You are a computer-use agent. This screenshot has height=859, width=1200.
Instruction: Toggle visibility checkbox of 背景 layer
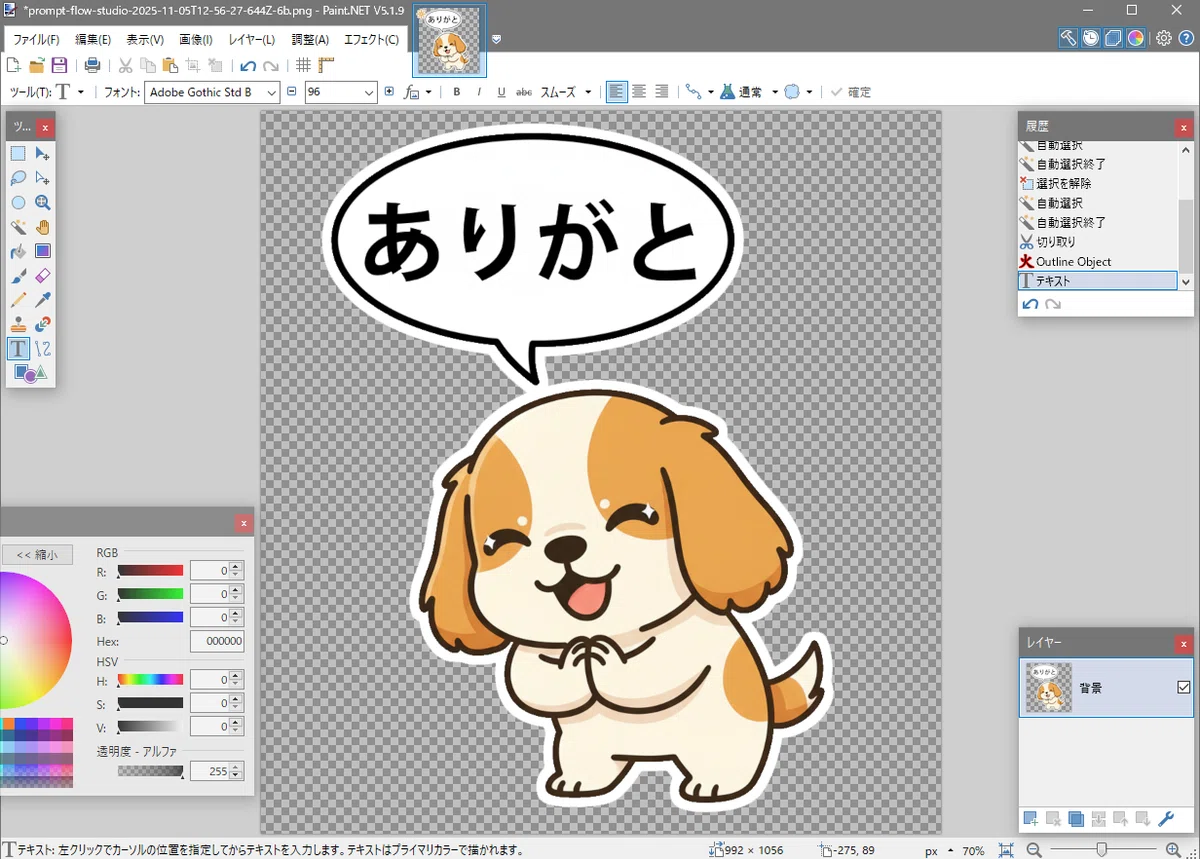1184,687
